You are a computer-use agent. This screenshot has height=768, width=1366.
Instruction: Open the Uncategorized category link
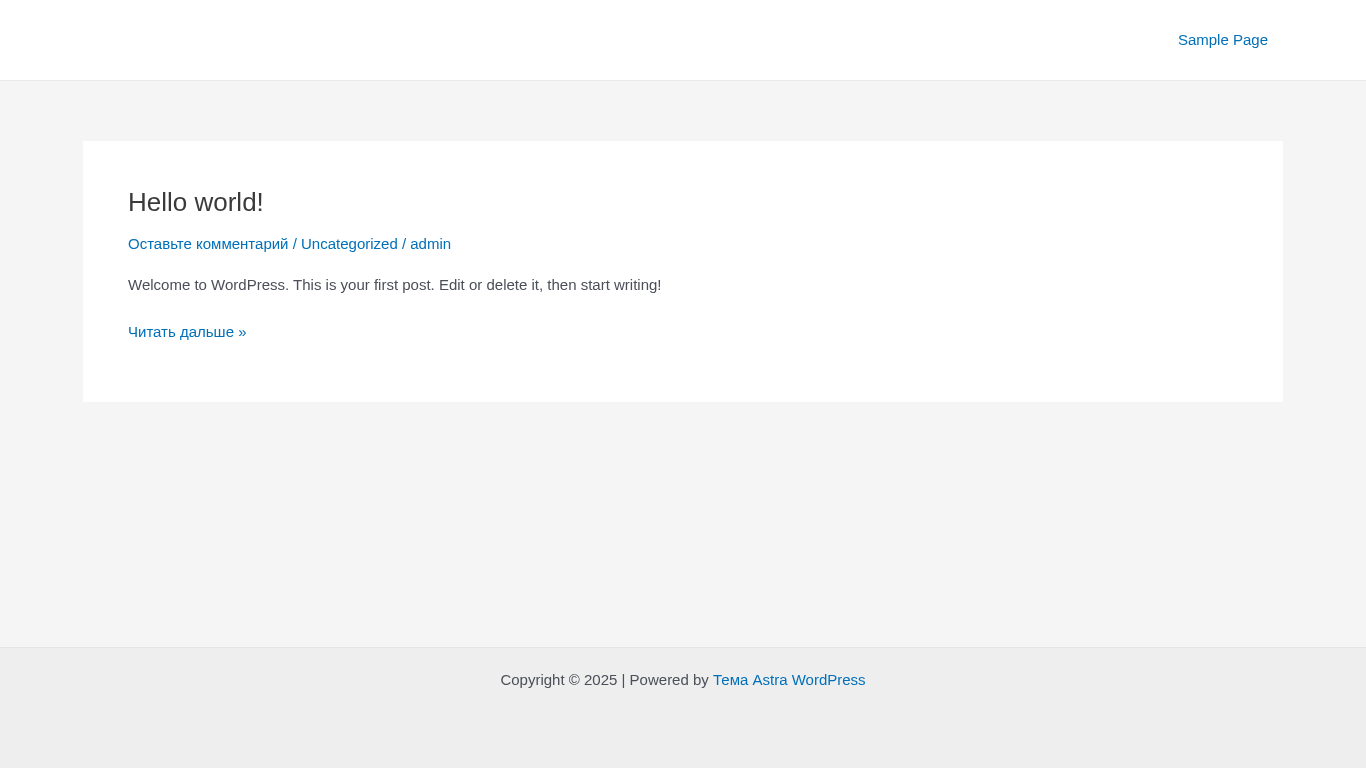pyautogui.click(x=349, y=244)
